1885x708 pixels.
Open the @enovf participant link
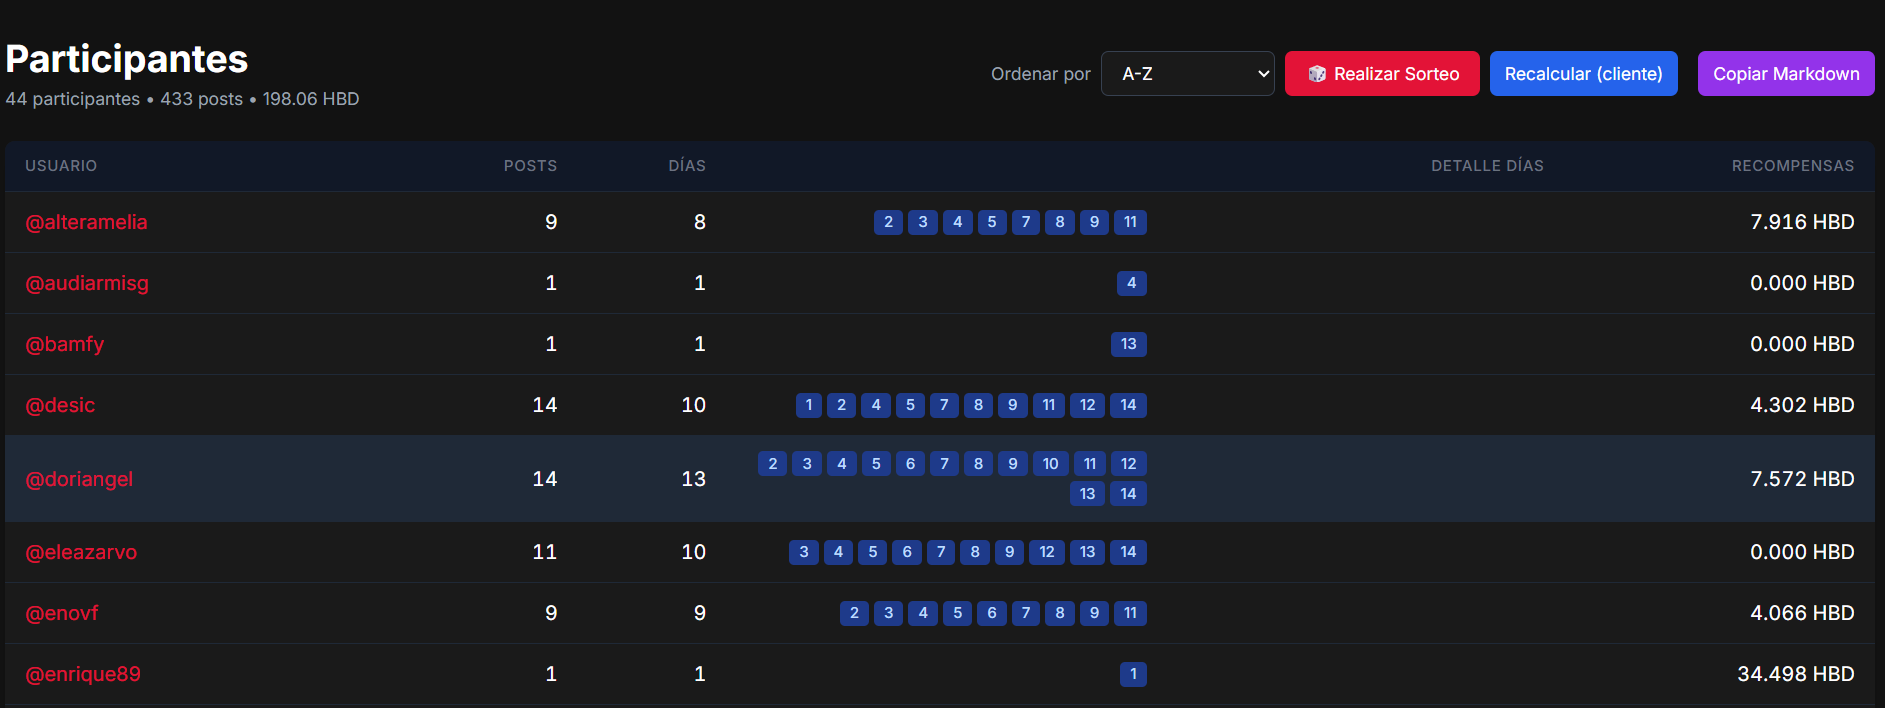[62, 613]
